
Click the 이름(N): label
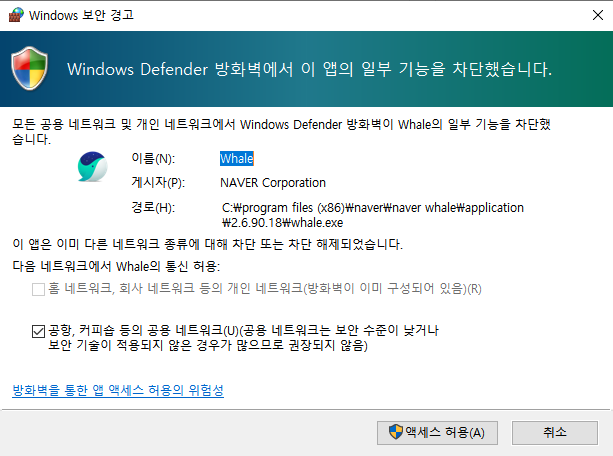(x=153, y=158)
